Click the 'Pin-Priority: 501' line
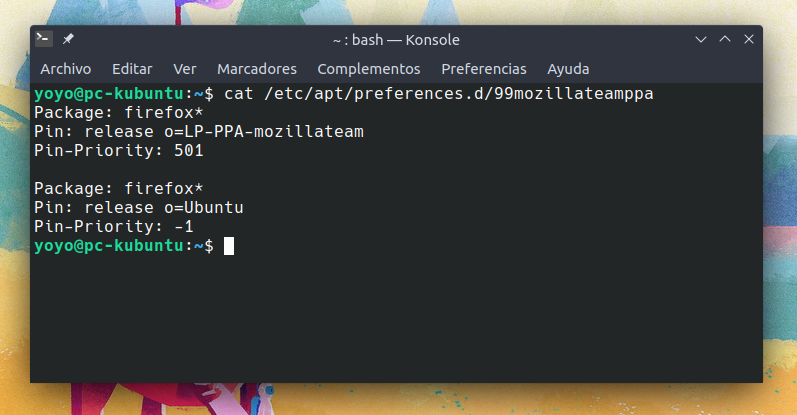 [118, 151]
